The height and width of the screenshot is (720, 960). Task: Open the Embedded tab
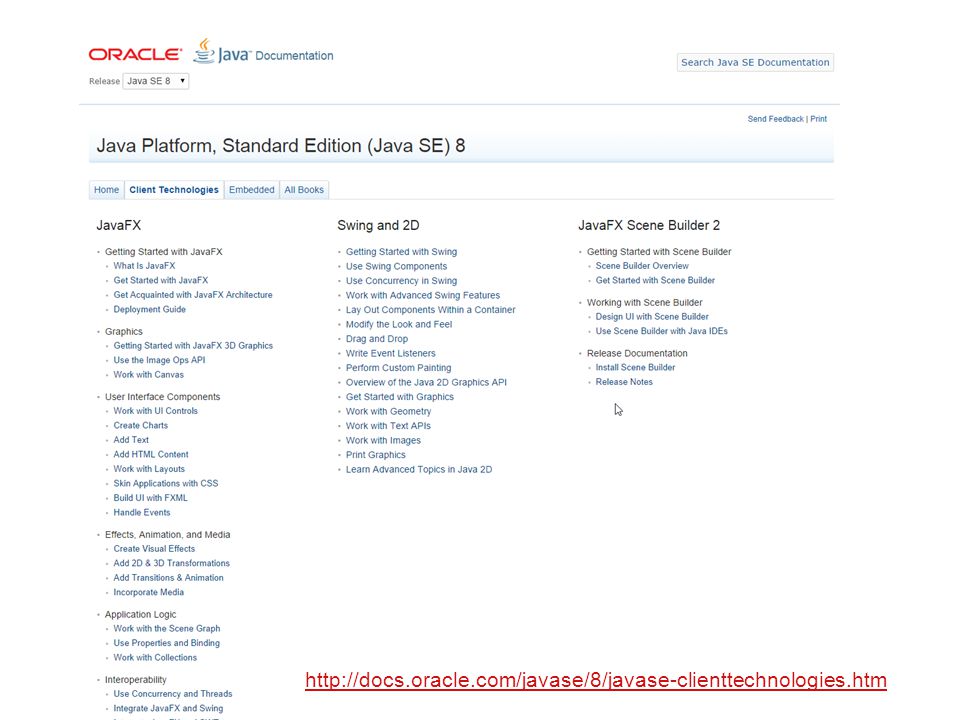tap(252, 190)
